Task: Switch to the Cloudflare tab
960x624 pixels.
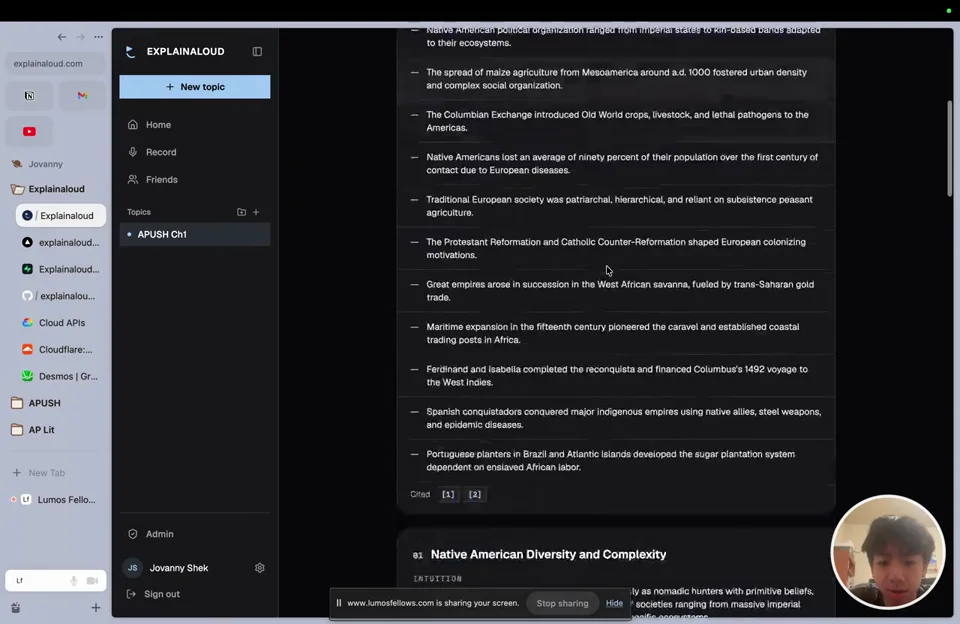Action: coord(61,350)
